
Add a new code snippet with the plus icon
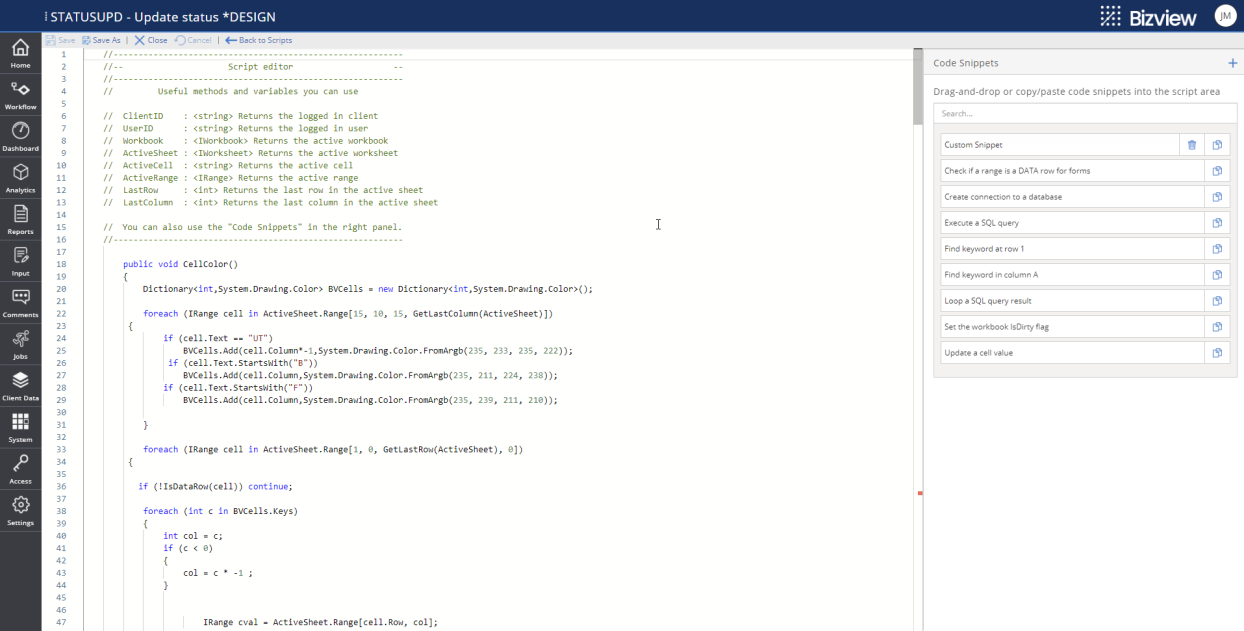(x=1232, y=62)
